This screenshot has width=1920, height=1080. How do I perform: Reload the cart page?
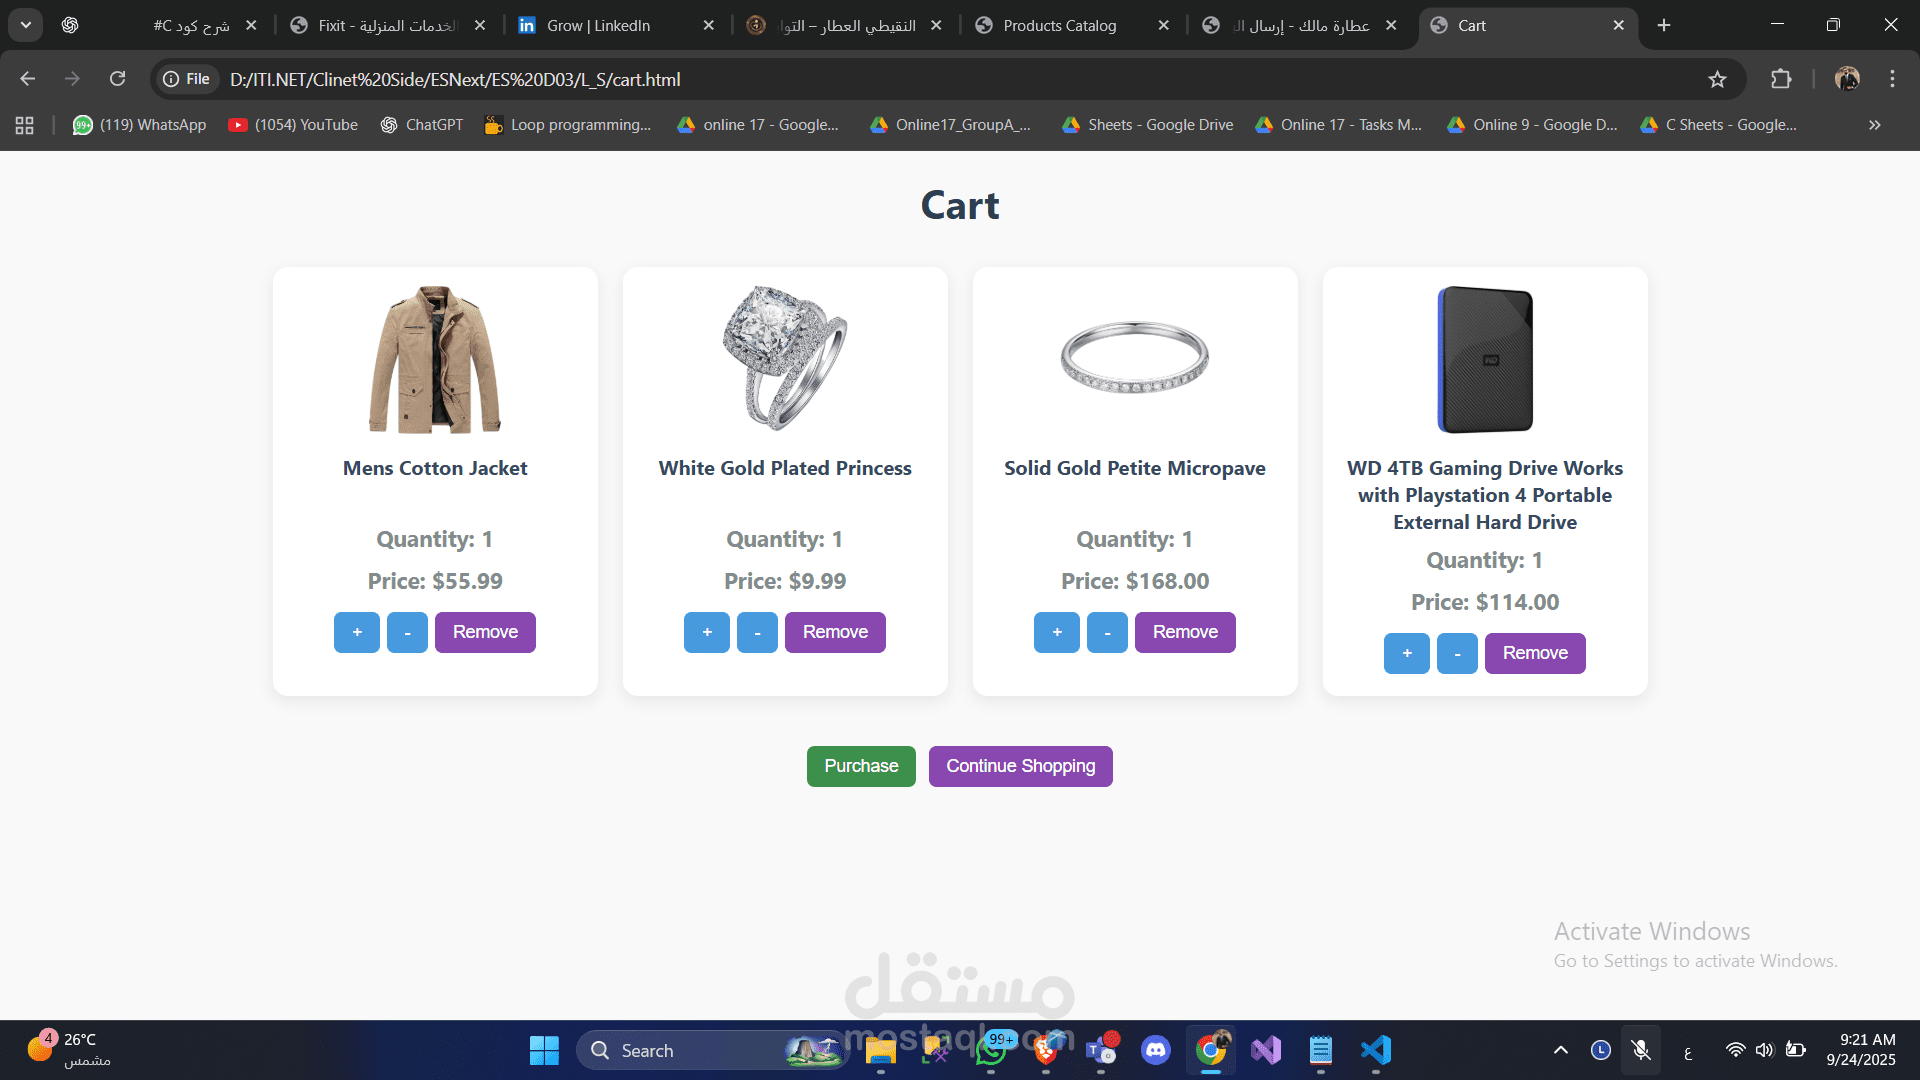117,79
